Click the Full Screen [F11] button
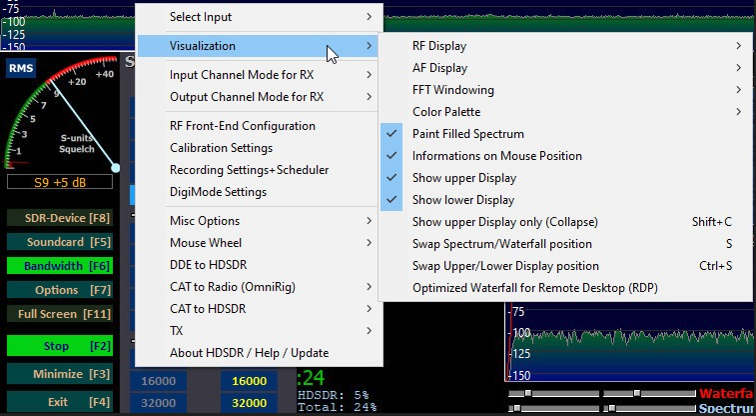 click(x=60, y=314)
